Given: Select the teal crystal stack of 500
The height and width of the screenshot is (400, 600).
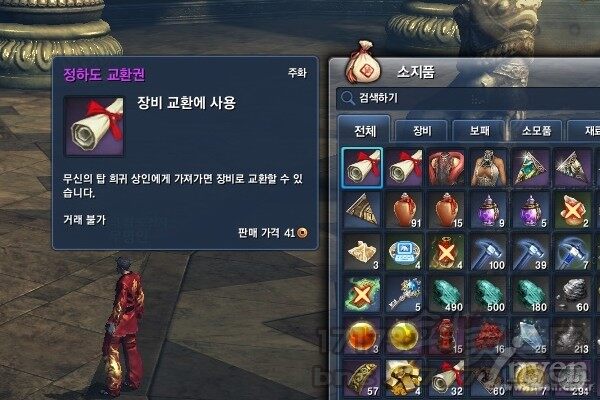Looking at the screenshot, I should pyautogui.click(x=489, y=294).
